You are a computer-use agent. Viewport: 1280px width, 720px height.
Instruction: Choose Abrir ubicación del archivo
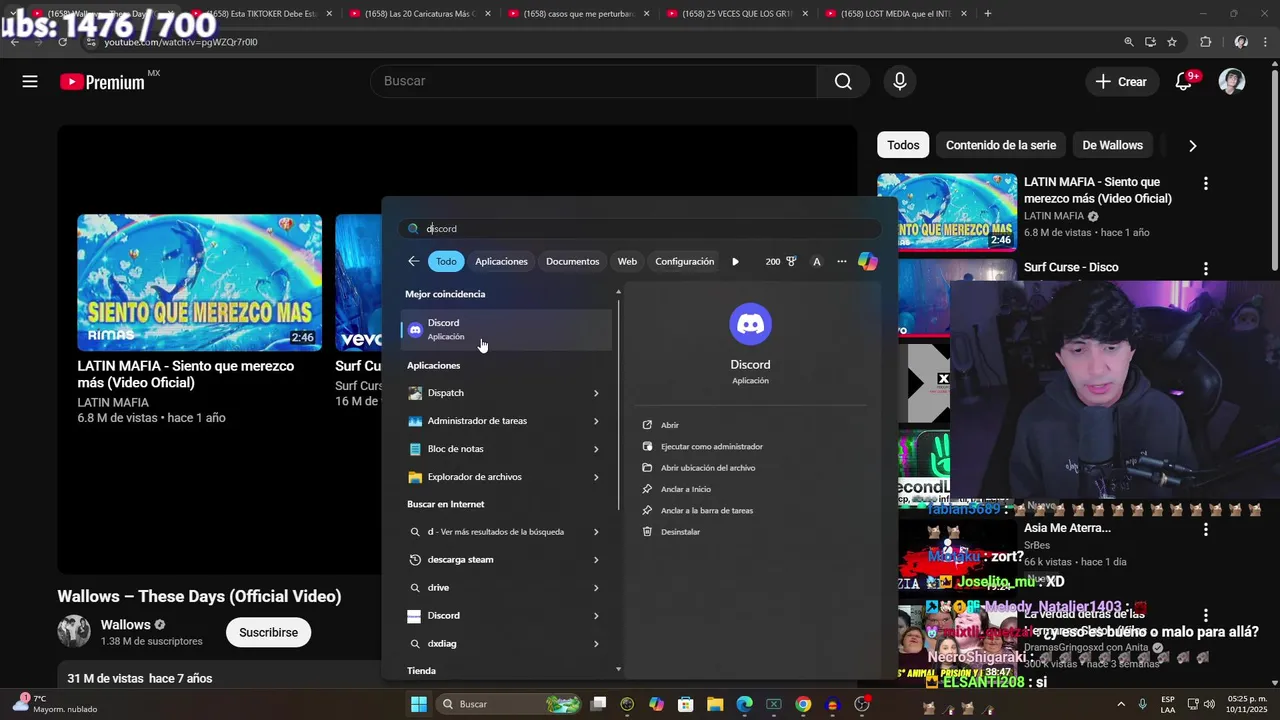[698, 468]
